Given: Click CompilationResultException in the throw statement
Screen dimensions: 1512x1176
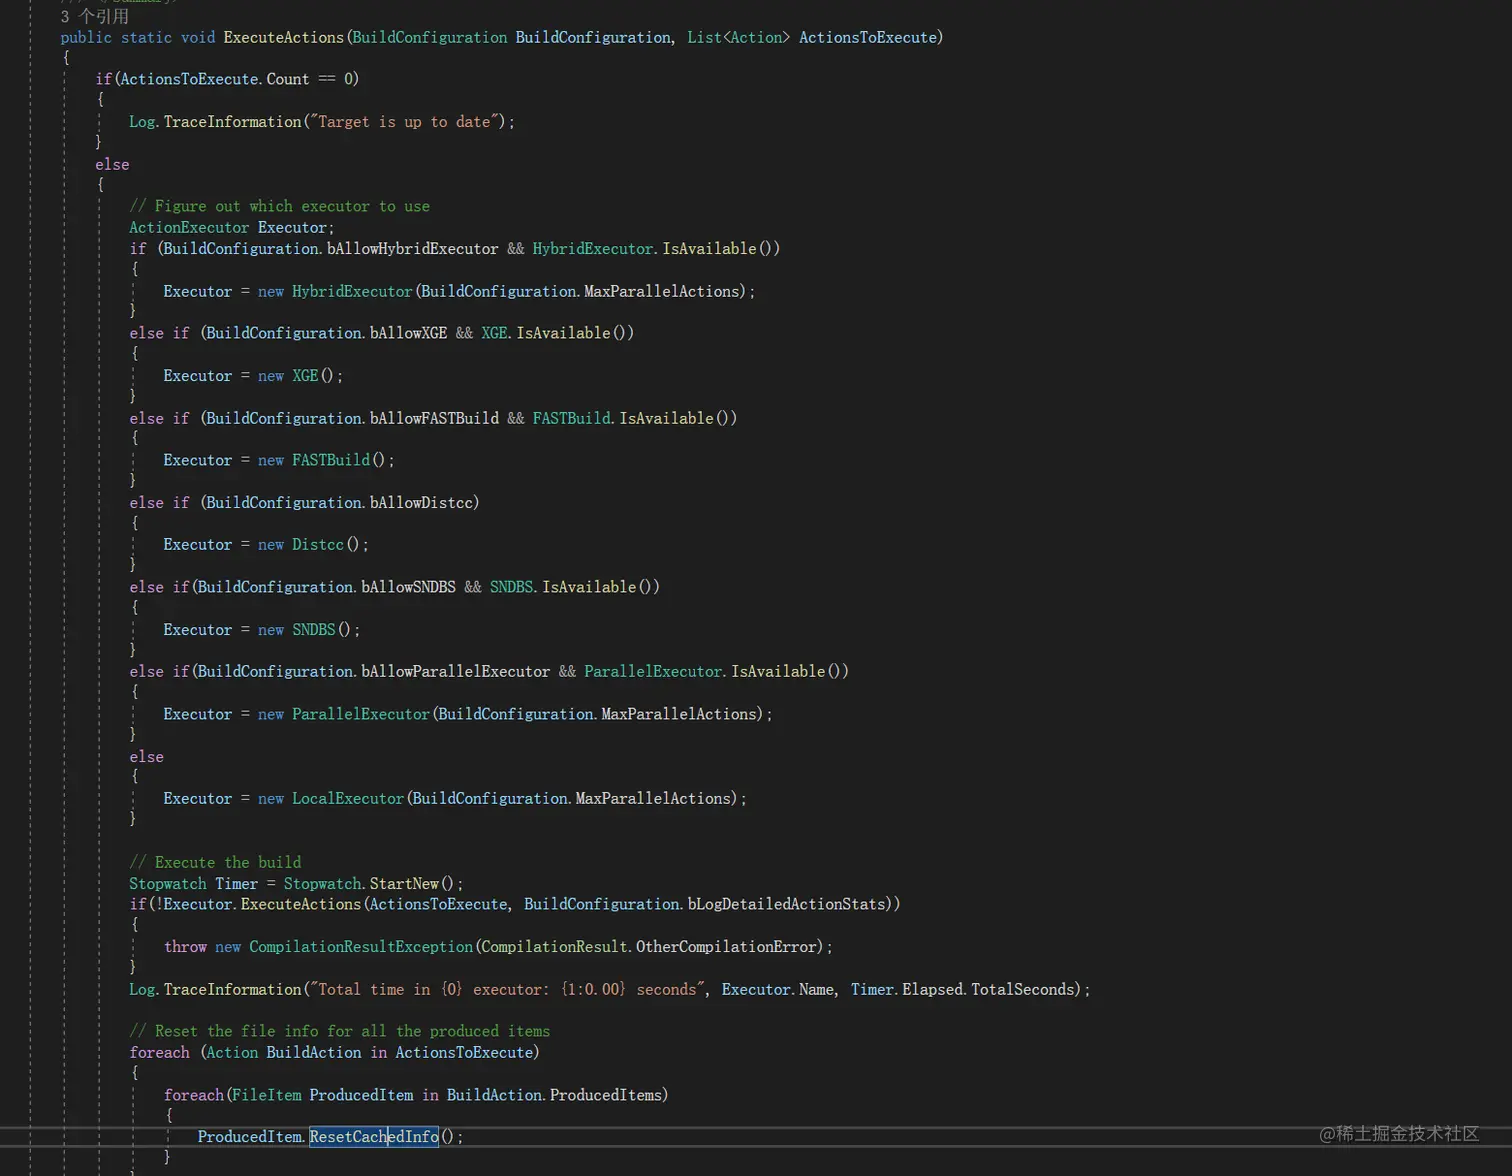Looking at the screenshot, I should (x=361, y=946).
